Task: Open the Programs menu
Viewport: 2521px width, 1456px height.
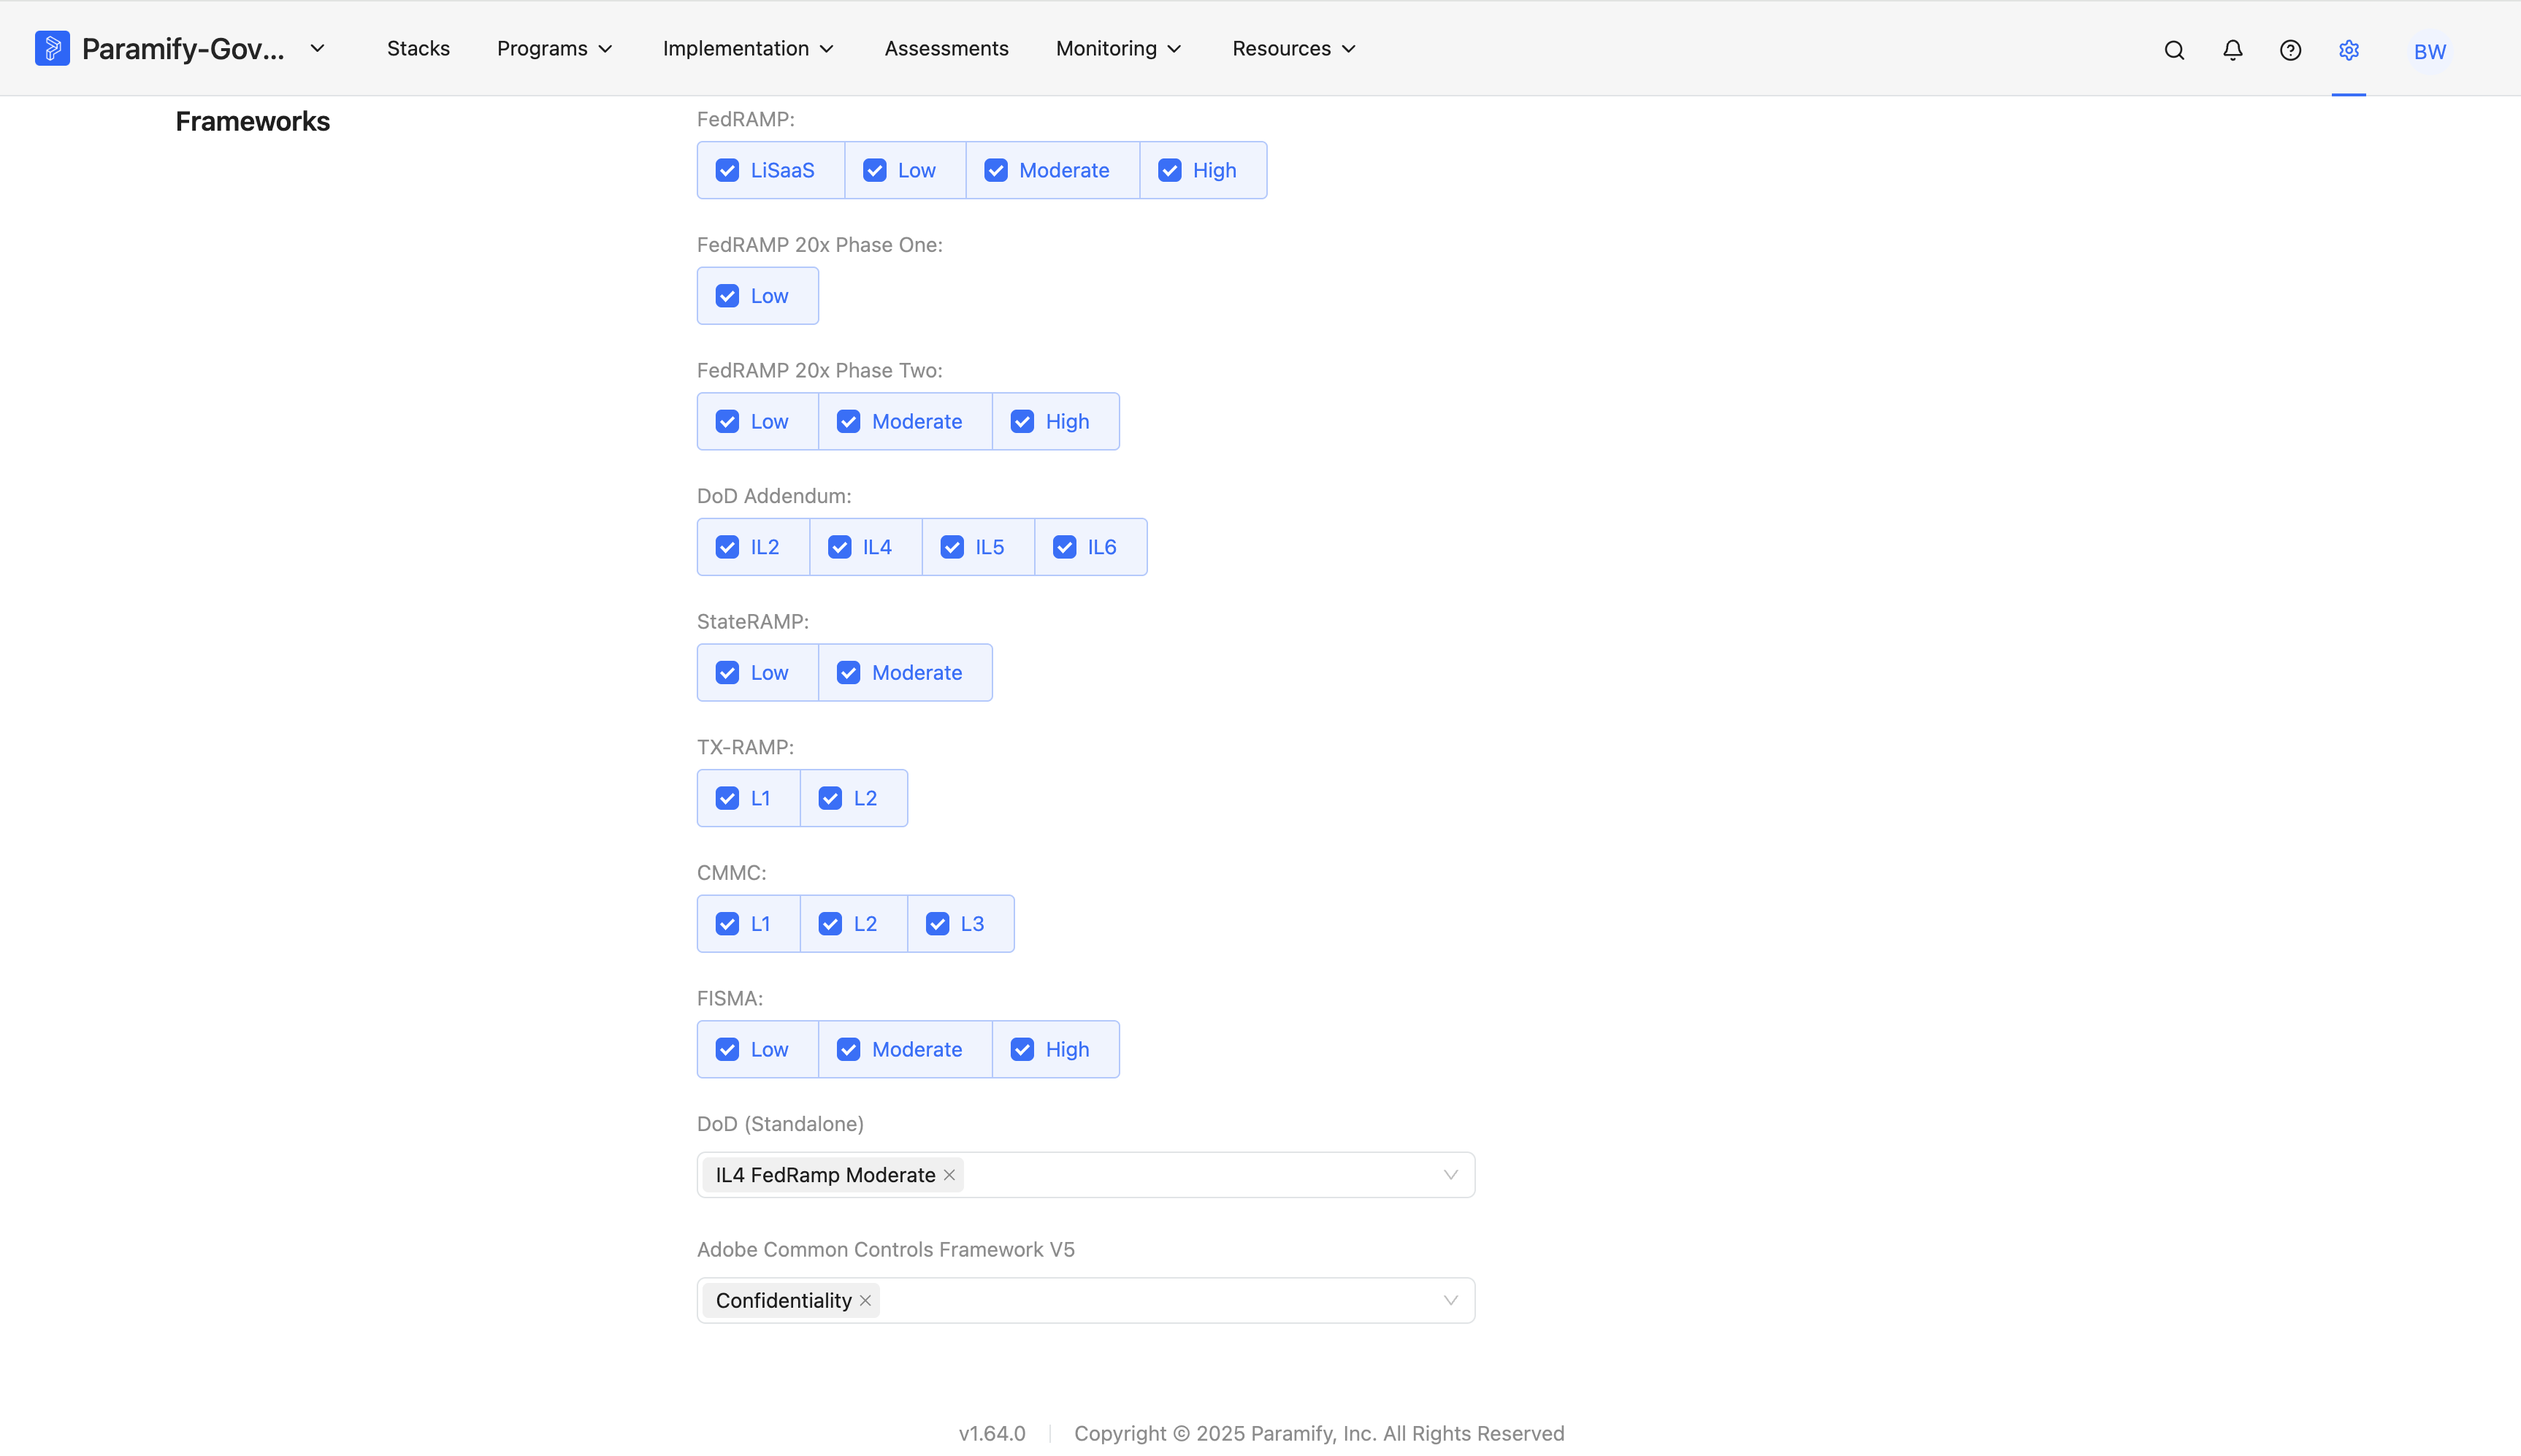Action: [x=555, y=48]
